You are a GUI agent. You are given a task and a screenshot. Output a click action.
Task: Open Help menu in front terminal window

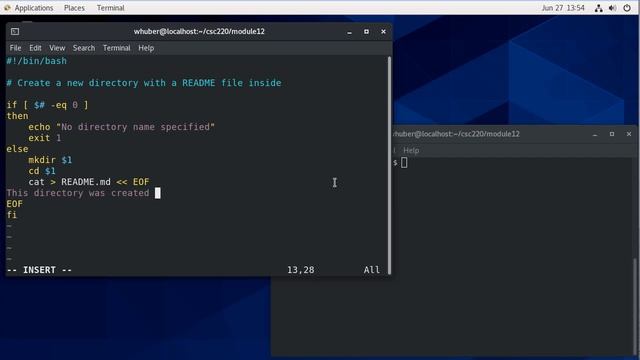(x=146, y=48)
